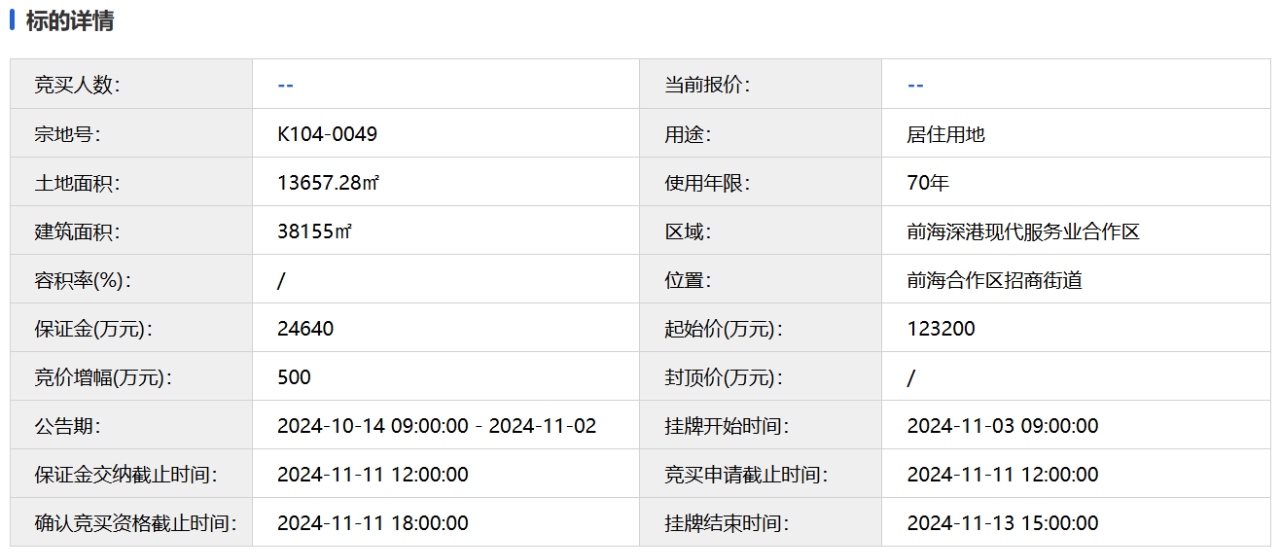The image size is (1280, 556).
Task: Click the starting price 123200
Action: pyautogui.click(x=940, y=329)
